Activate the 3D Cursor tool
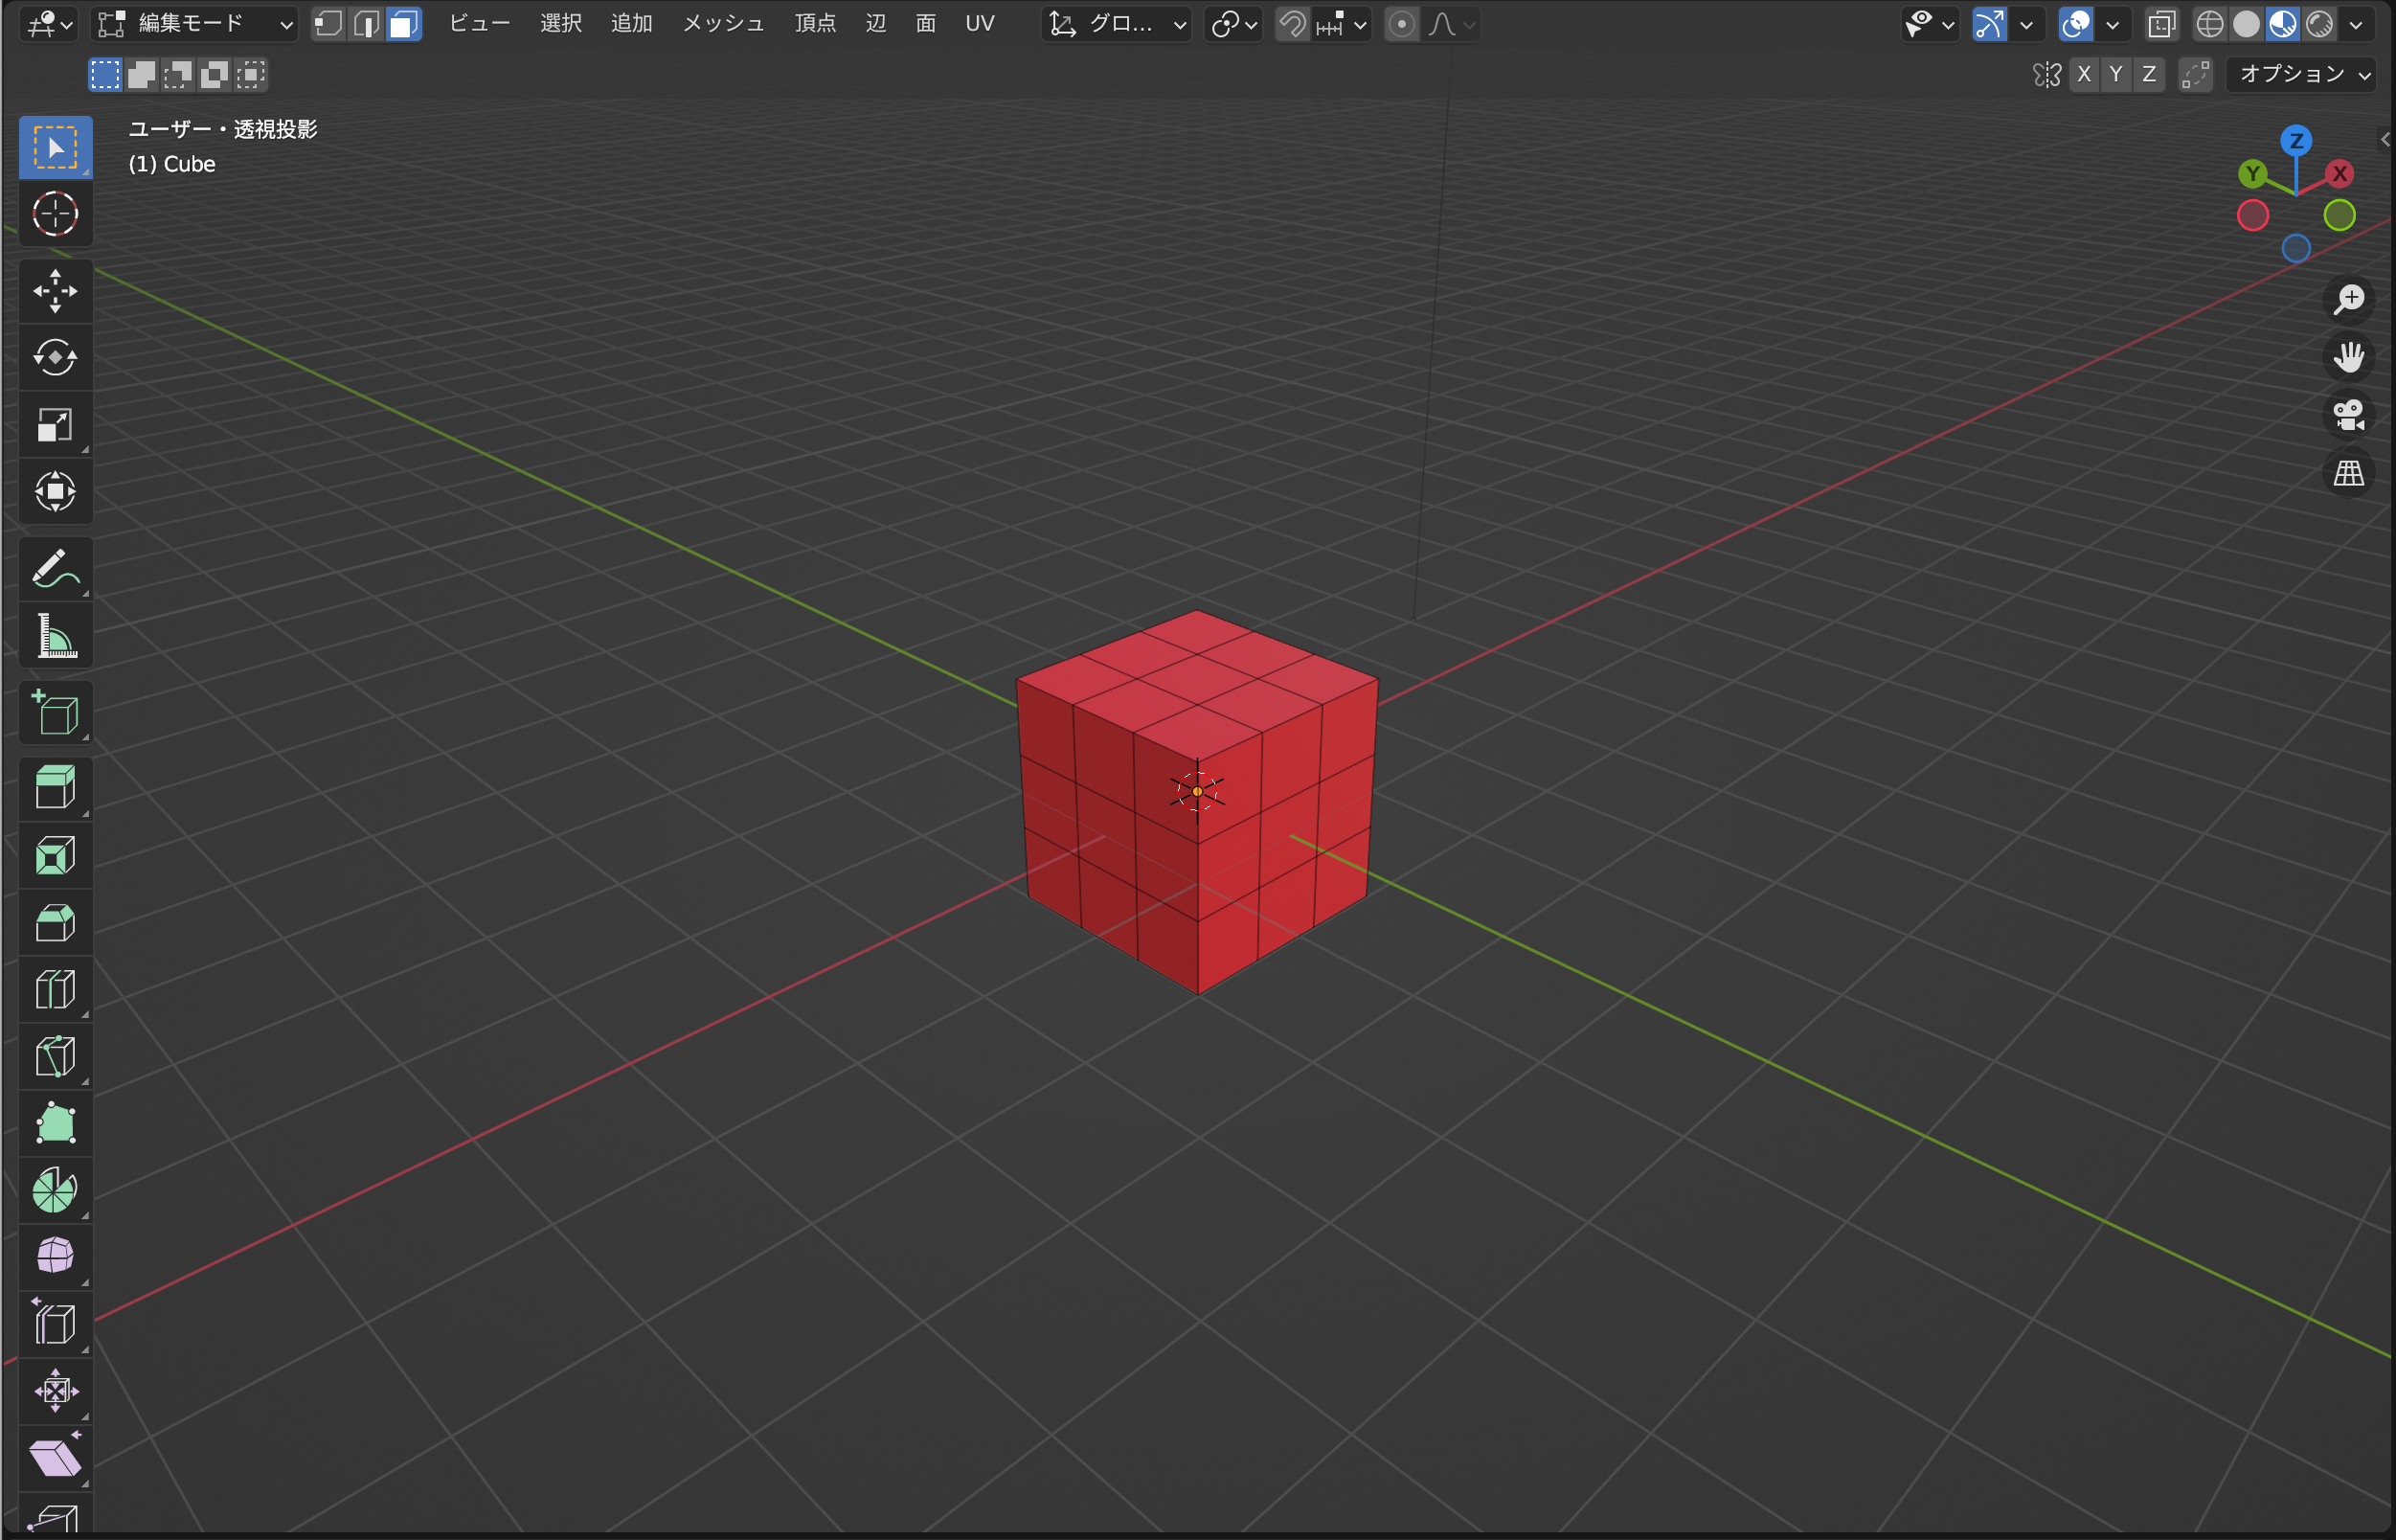2396x1540 pixels. (55, 213)
